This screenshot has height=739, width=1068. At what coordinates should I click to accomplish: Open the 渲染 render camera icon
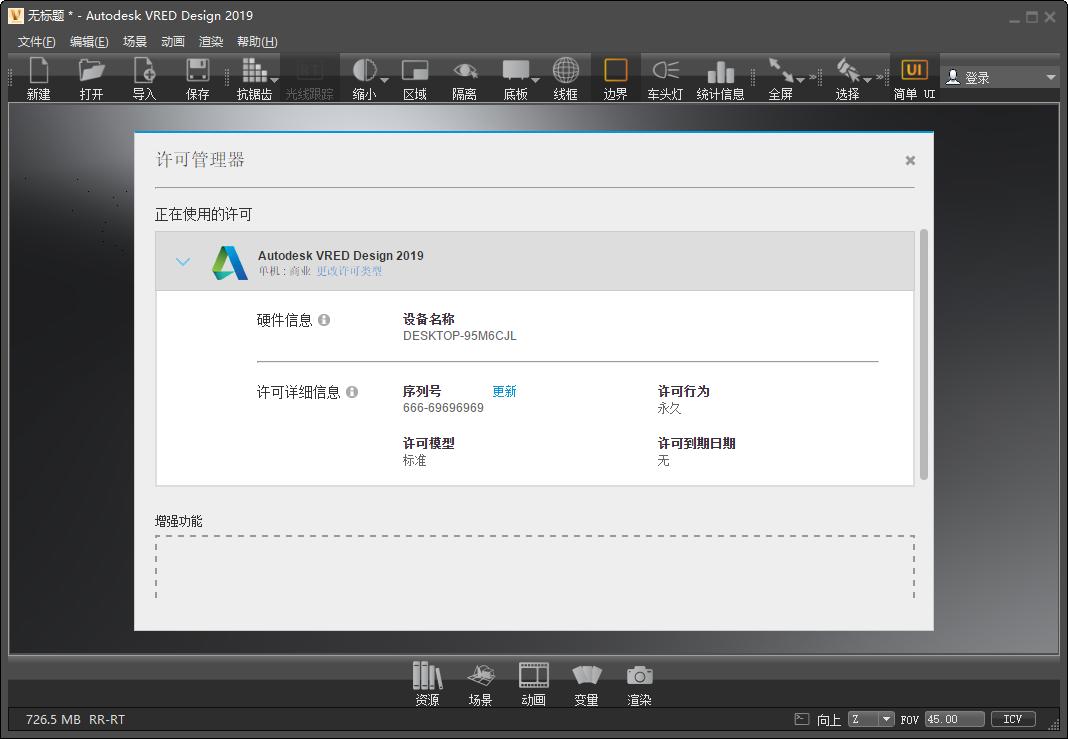pos(640,675)
